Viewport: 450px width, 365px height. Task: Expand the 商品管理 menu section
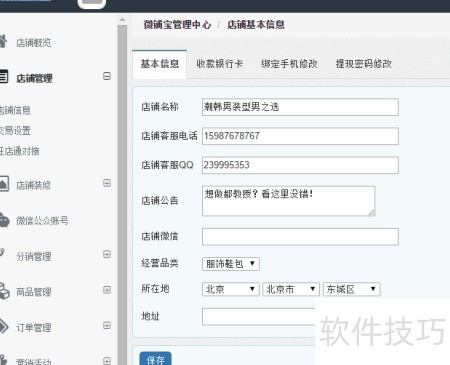click(x=107, y=290)
